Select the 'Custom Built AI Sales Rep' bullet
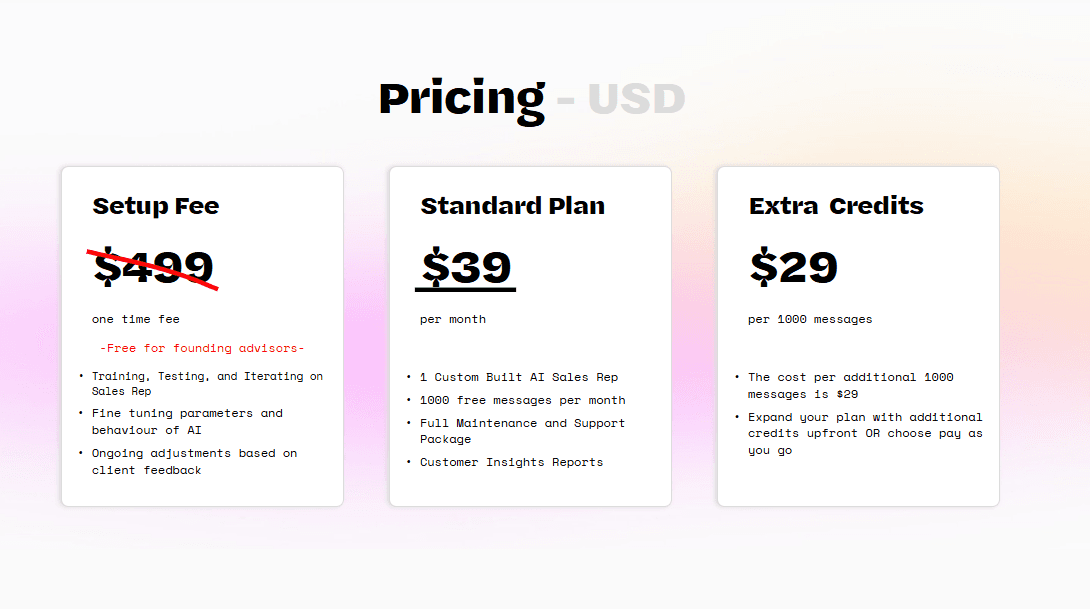 (519, 377)
